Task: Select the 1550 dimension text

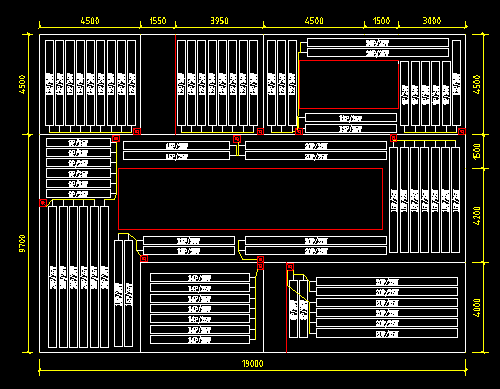Action: pyautogui.click(x=158, y=21)
